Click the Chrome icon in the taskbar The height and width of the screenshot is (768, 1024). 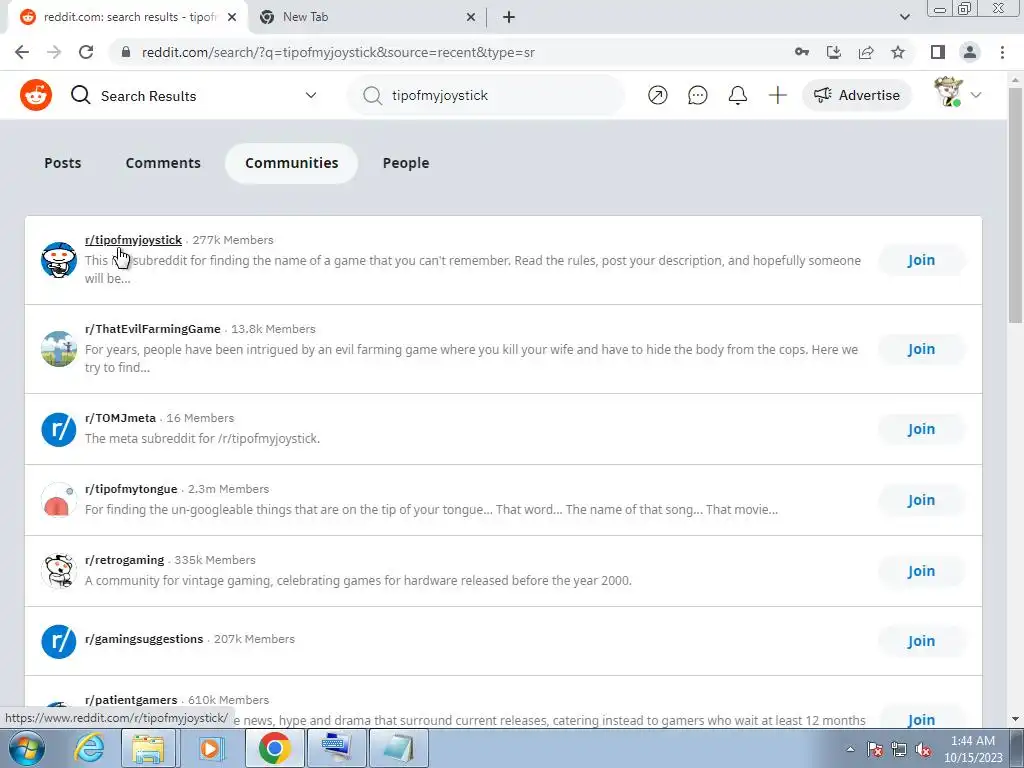[x=274, y=748]
